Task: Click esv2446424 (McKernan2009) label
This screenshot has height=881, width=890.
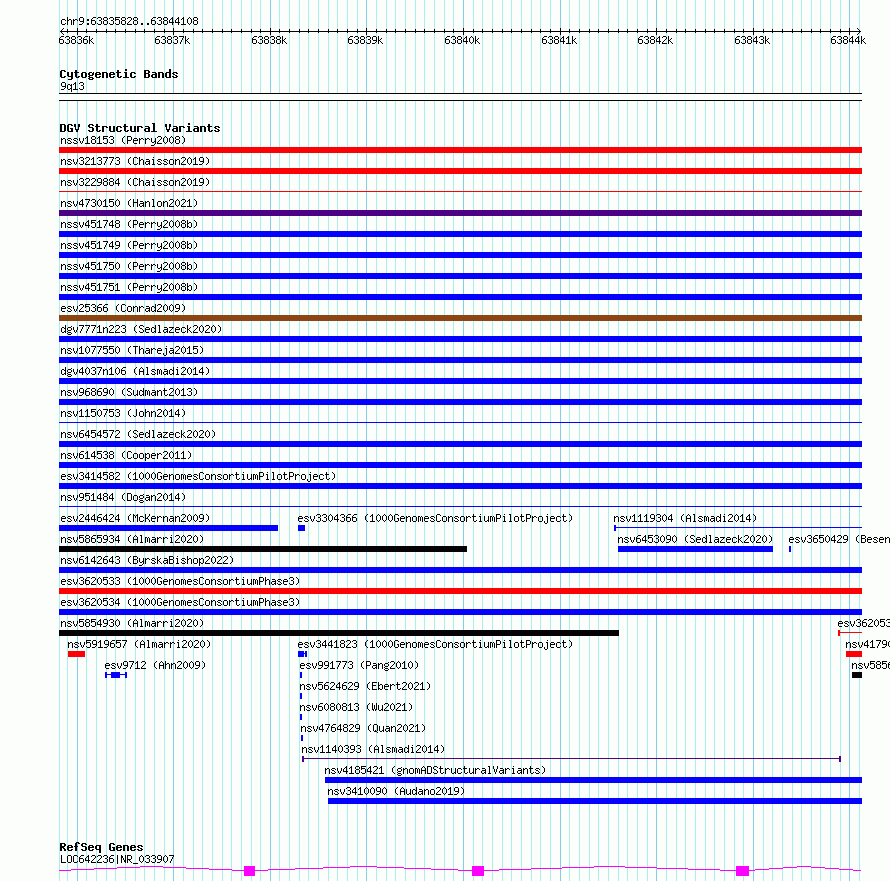Action: (x=135, y=518)
